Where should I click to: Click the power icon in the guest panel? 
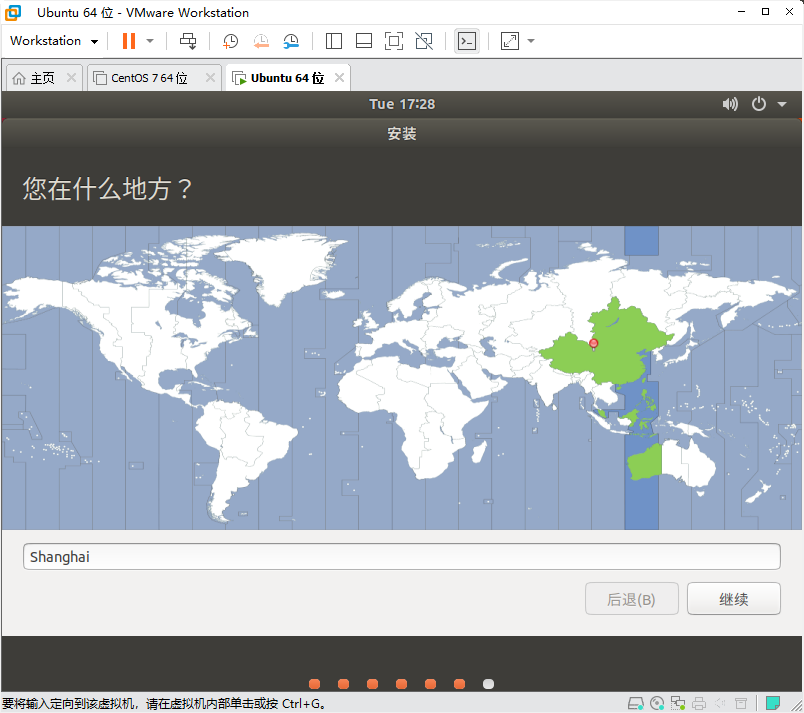[758, 103]
